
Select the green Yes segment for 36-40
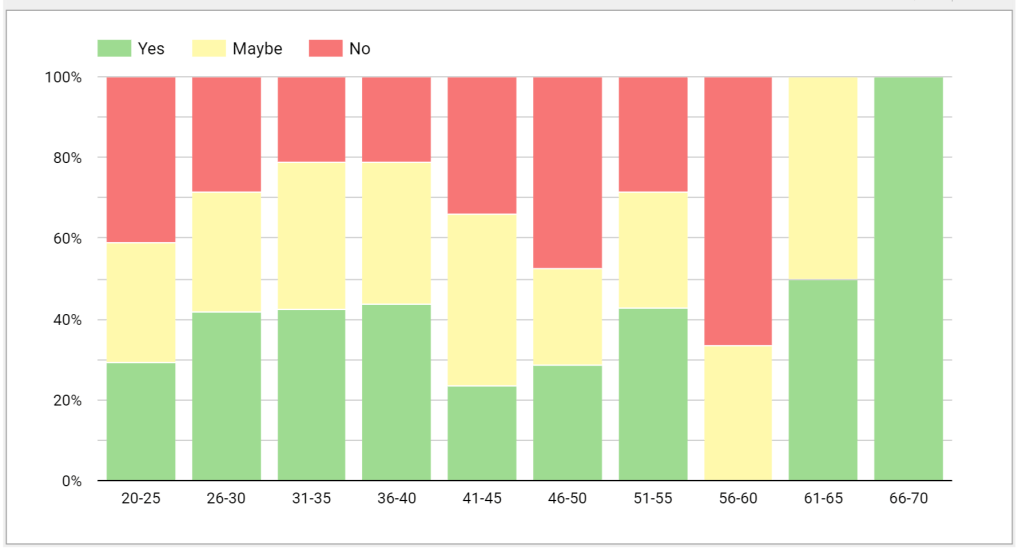point(397,392)
